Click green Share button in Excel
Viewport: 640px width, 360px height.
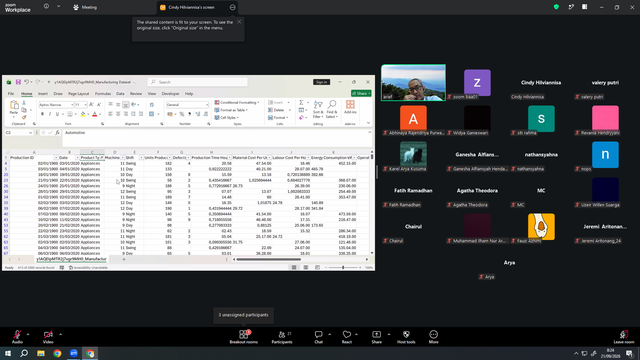(361, 93)
